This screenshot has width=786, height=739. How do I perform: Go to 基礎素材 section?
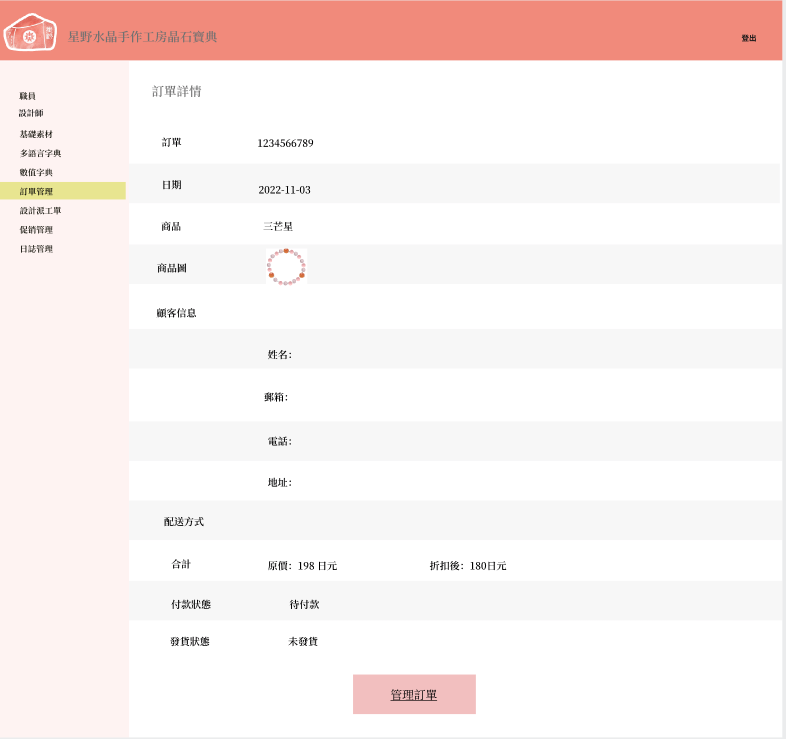point(36,134)
